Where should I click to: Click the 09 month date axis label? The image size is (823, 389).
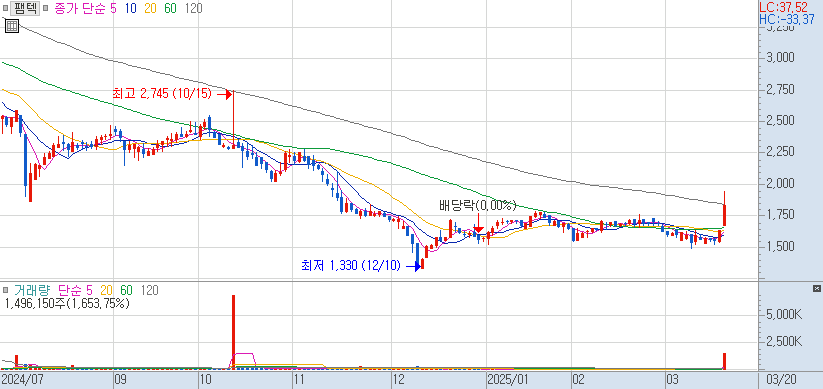pos(120,379)
